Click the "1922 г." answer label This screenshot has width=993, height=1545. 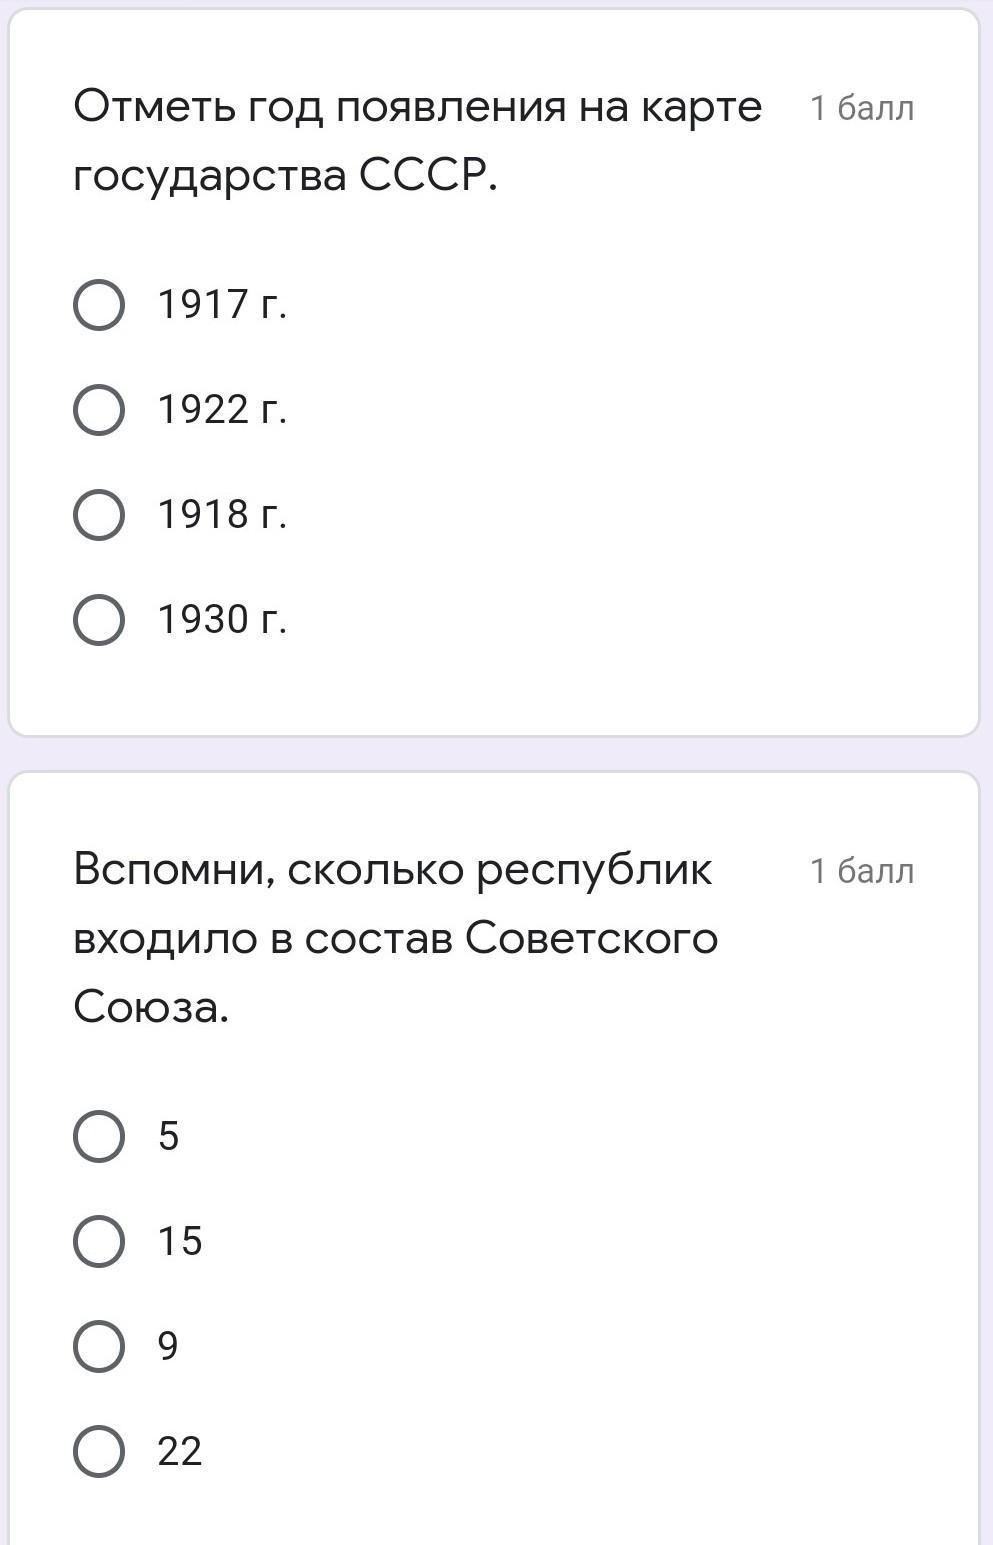(222, 410)
